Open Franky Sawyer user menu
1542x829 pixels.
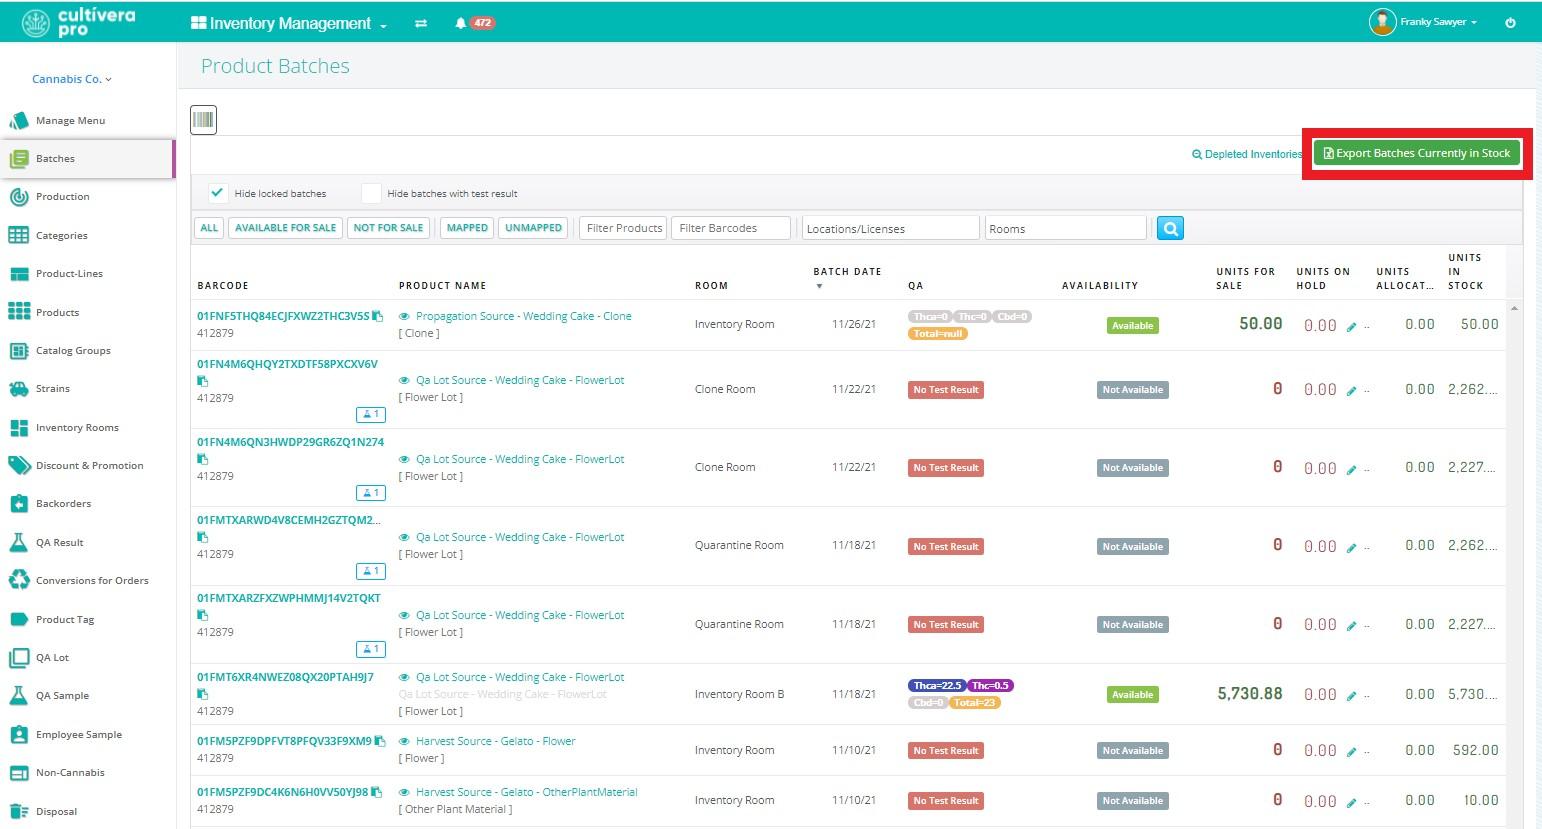1423,22
